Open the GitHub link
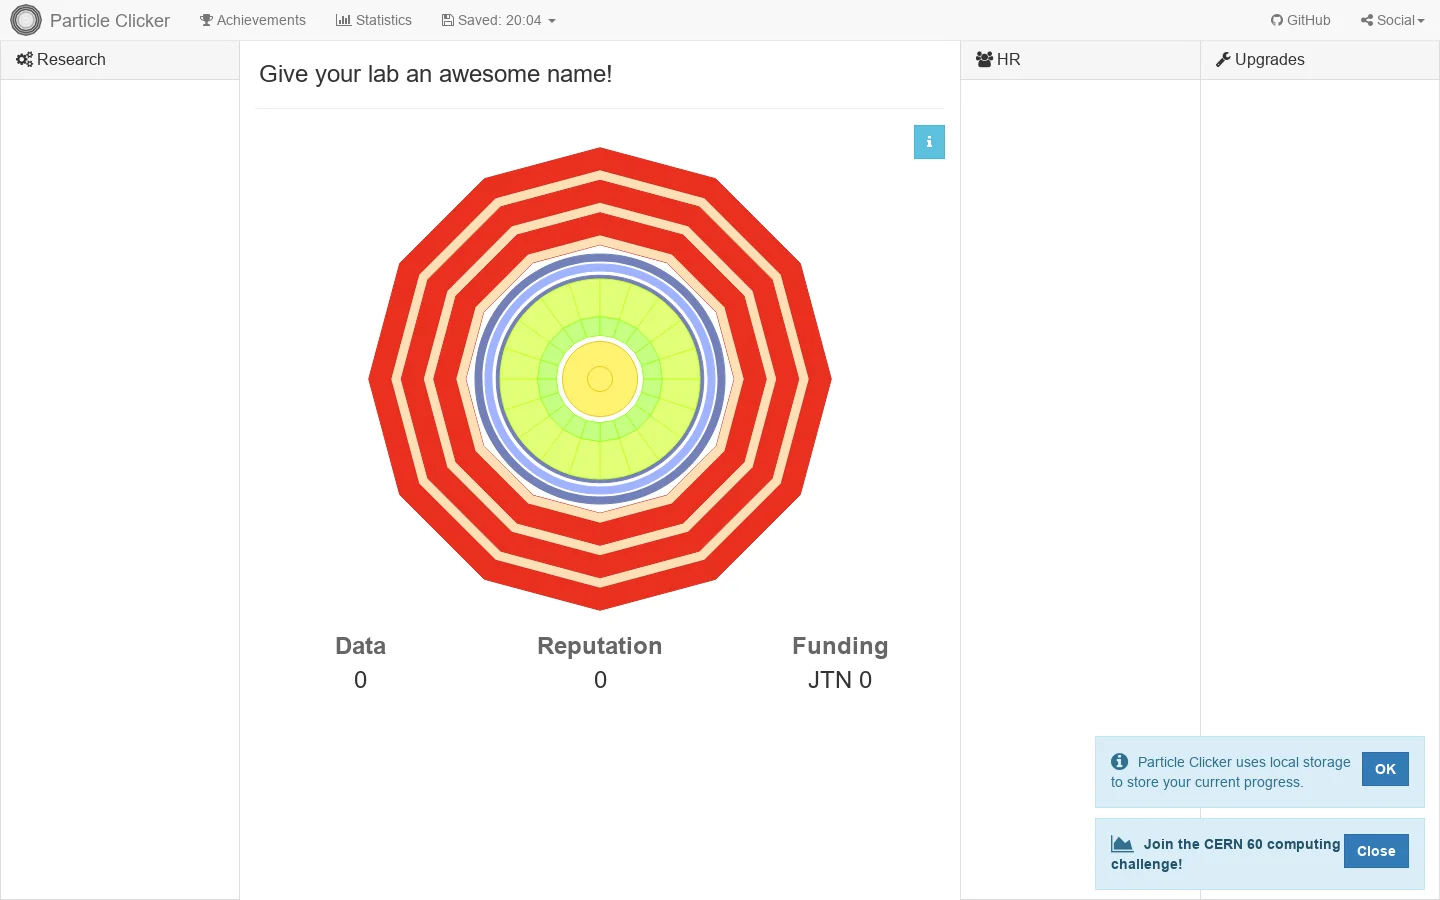 coord(1301,20)
